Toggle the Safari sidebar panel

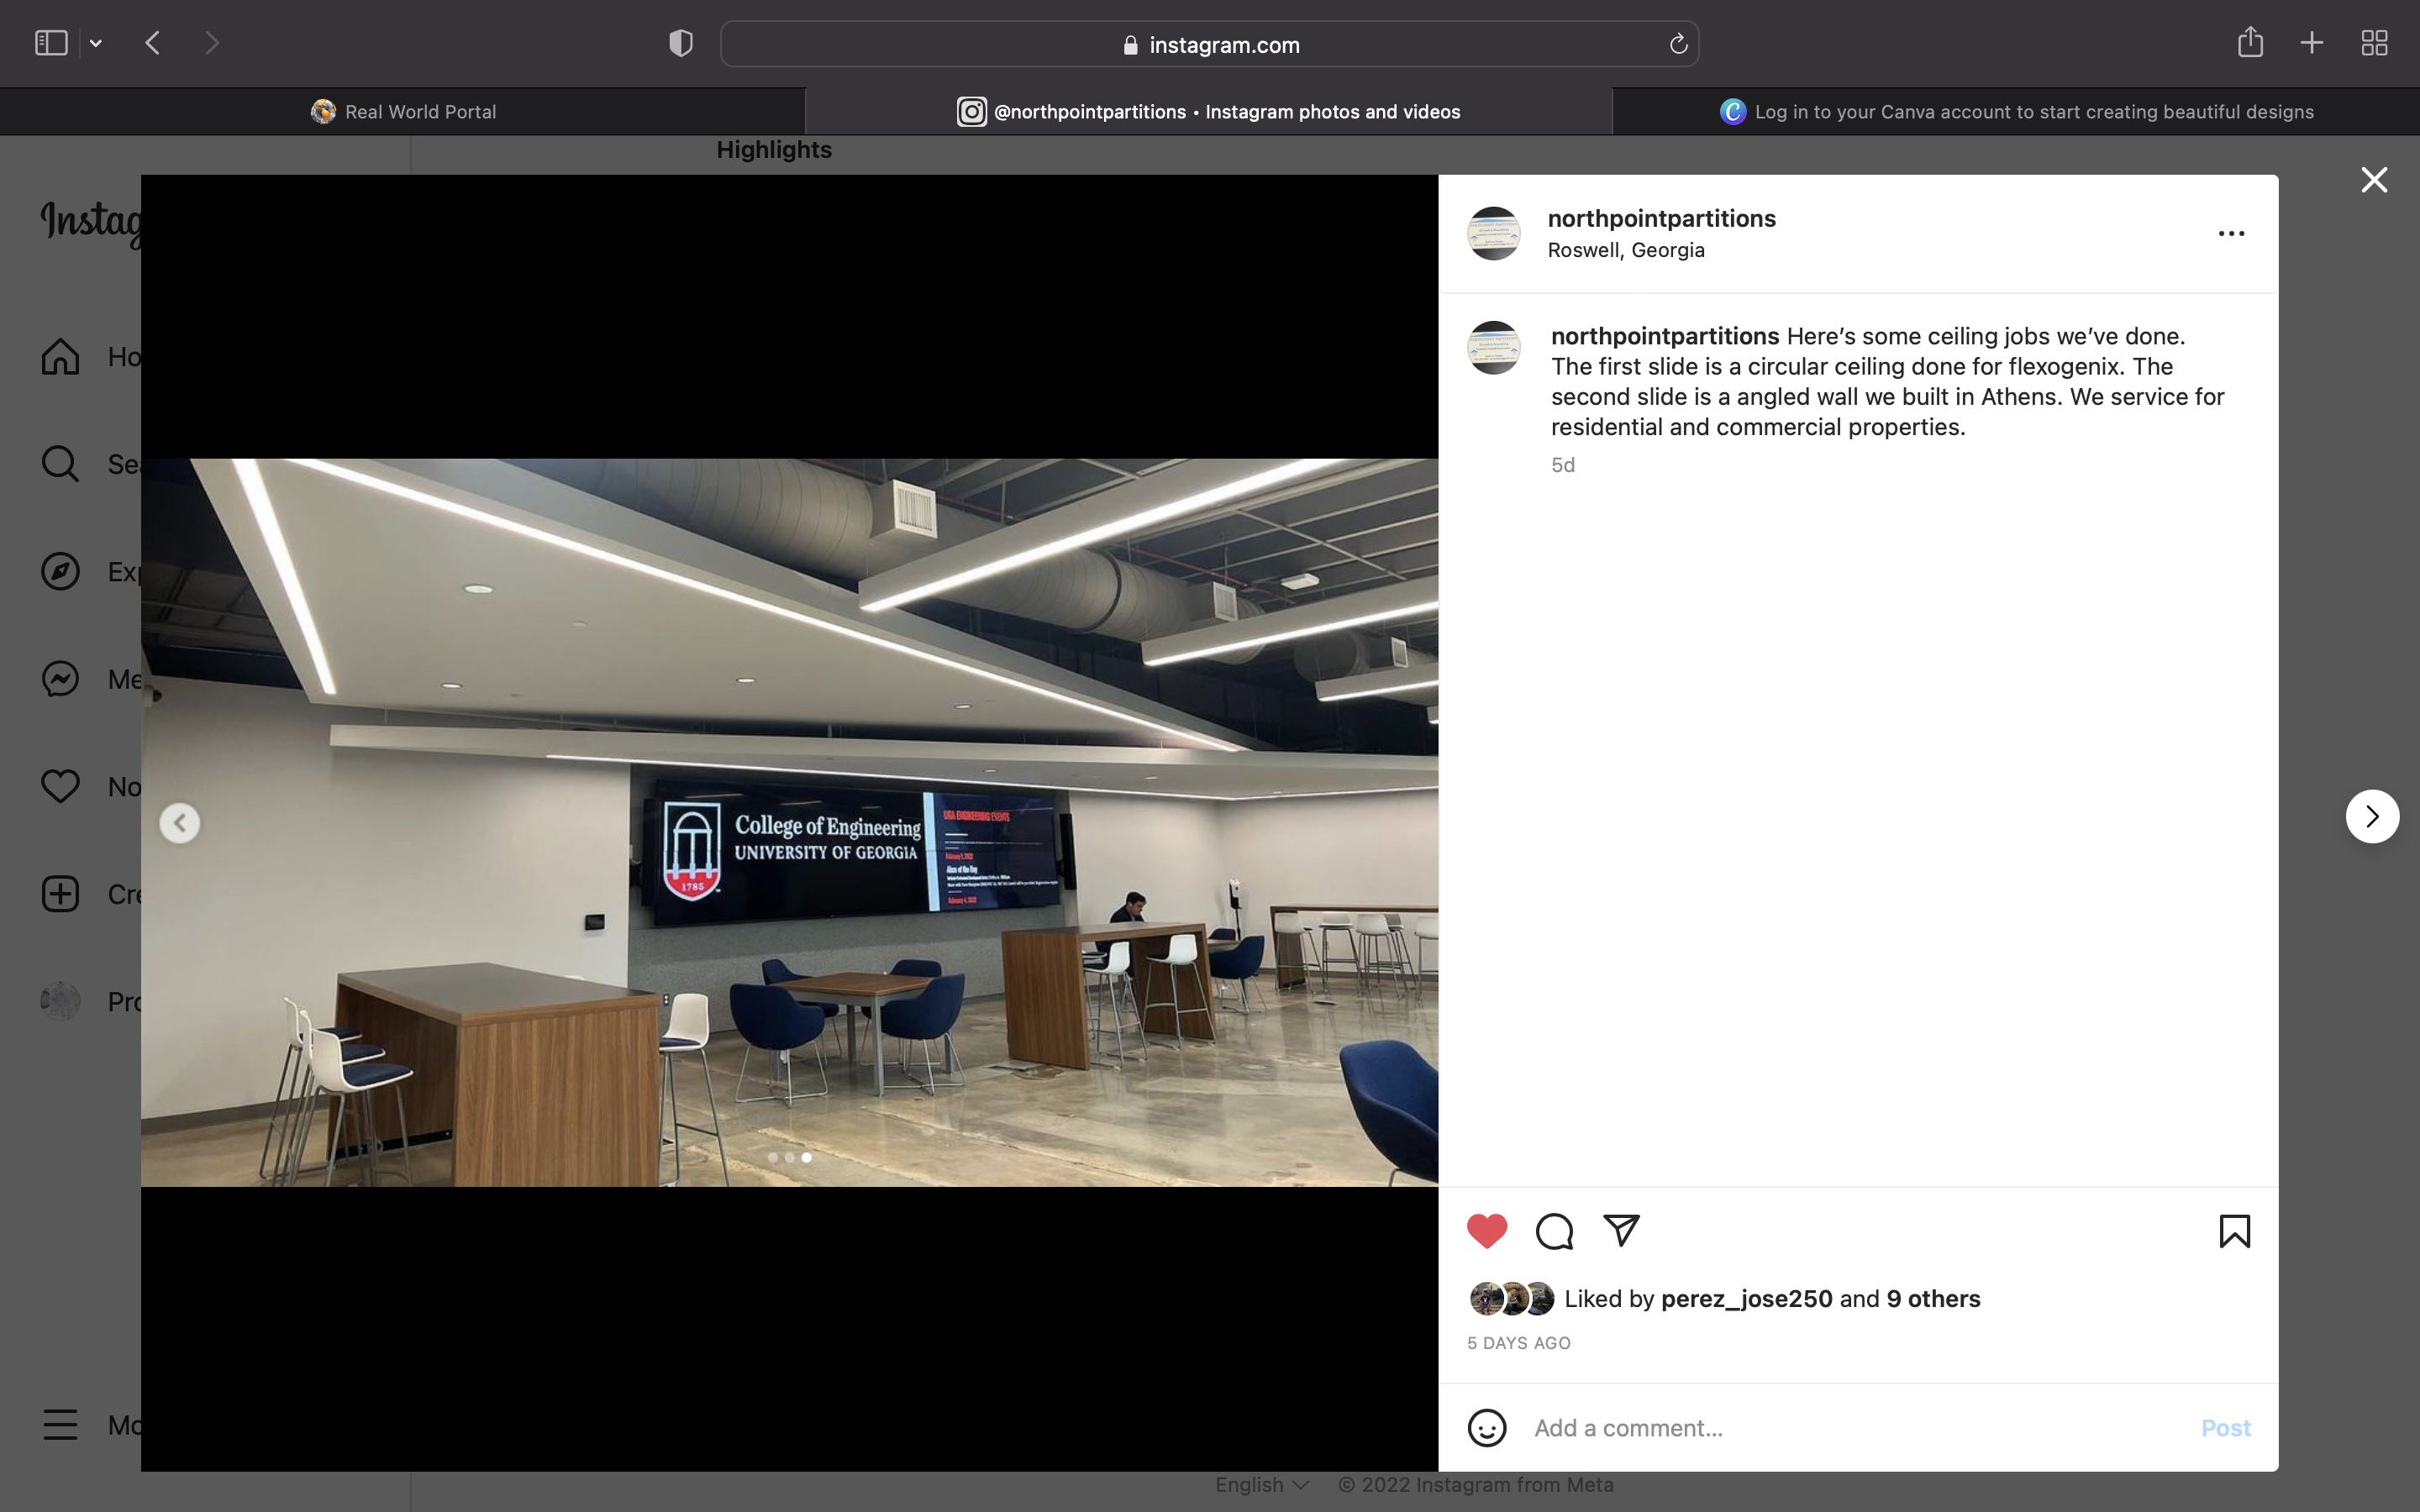pyautogui.click(x=51, y=43)
